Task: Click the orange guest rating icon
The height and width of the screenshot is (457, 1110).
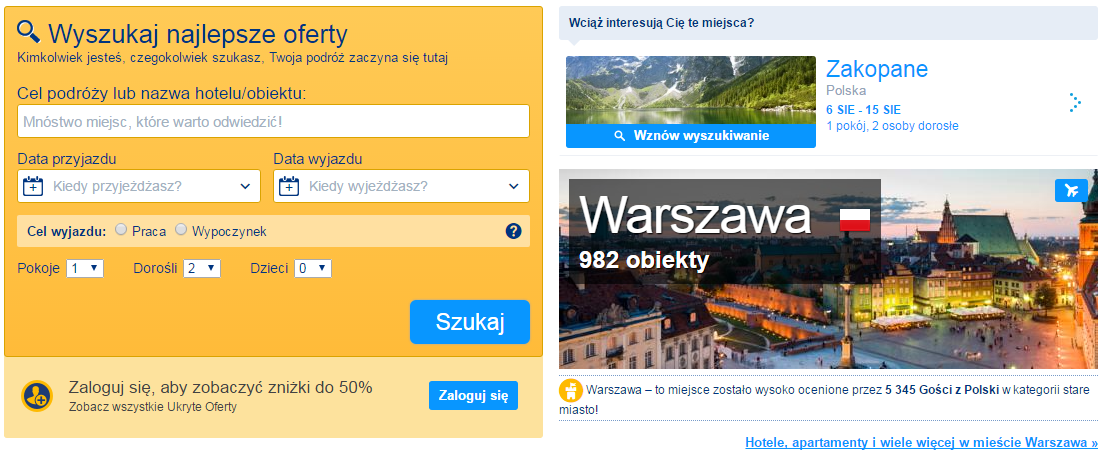Action: point(571,390)
